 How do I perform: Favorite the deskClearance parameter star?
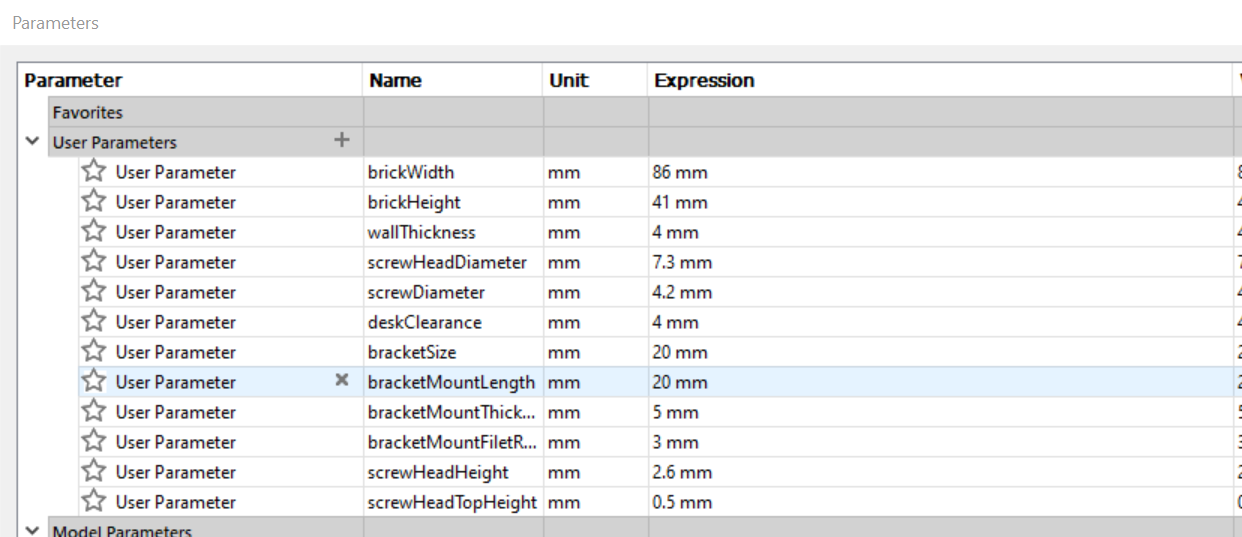(x=94, y=321)
